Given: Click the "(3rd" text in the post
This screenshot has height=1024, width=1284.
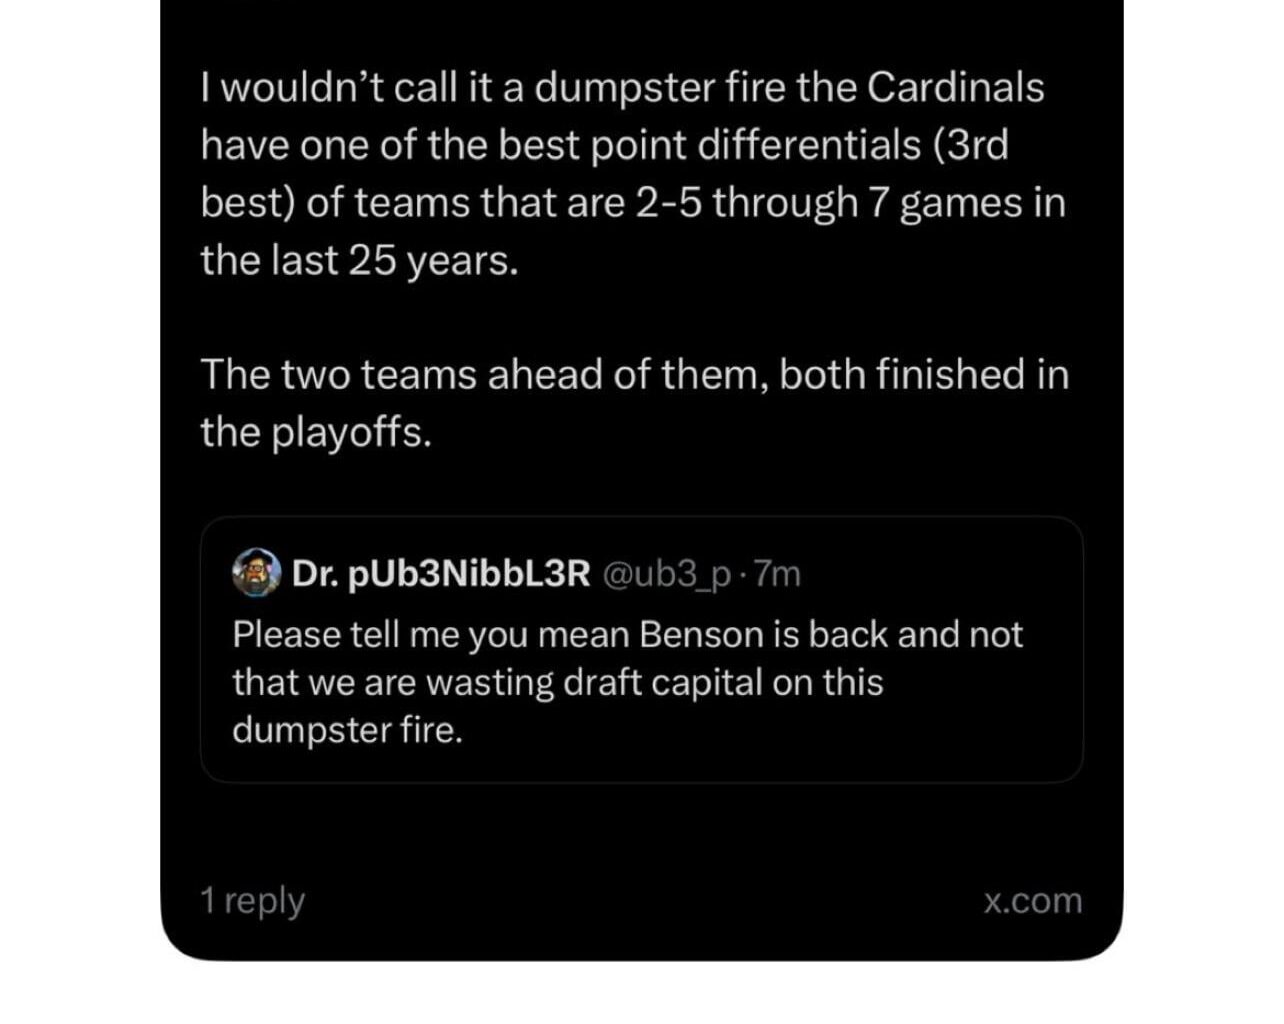Looking at the screenshot, I should point(970,145).
